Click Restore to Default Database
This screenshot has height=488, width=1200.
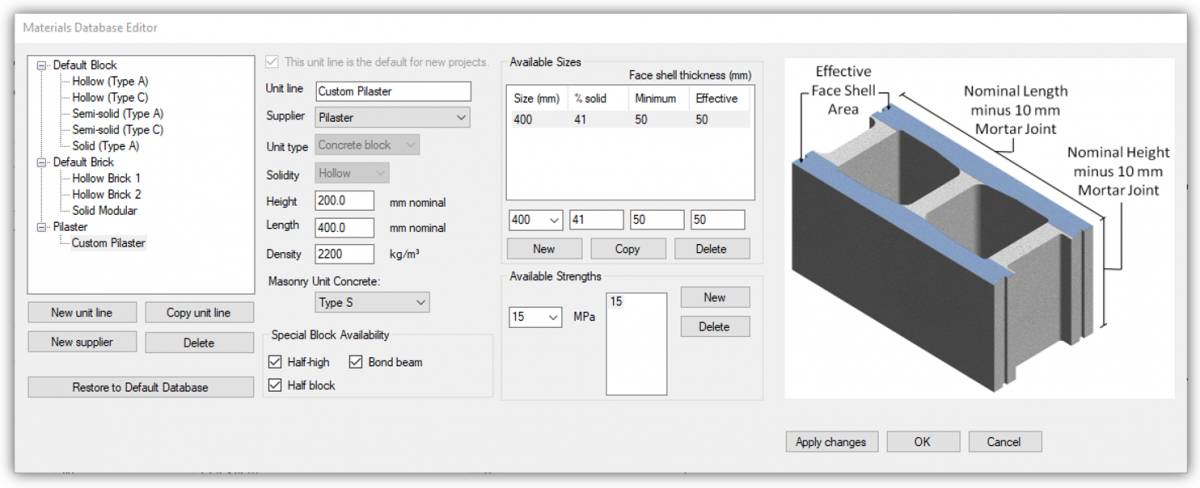[140, 387]
